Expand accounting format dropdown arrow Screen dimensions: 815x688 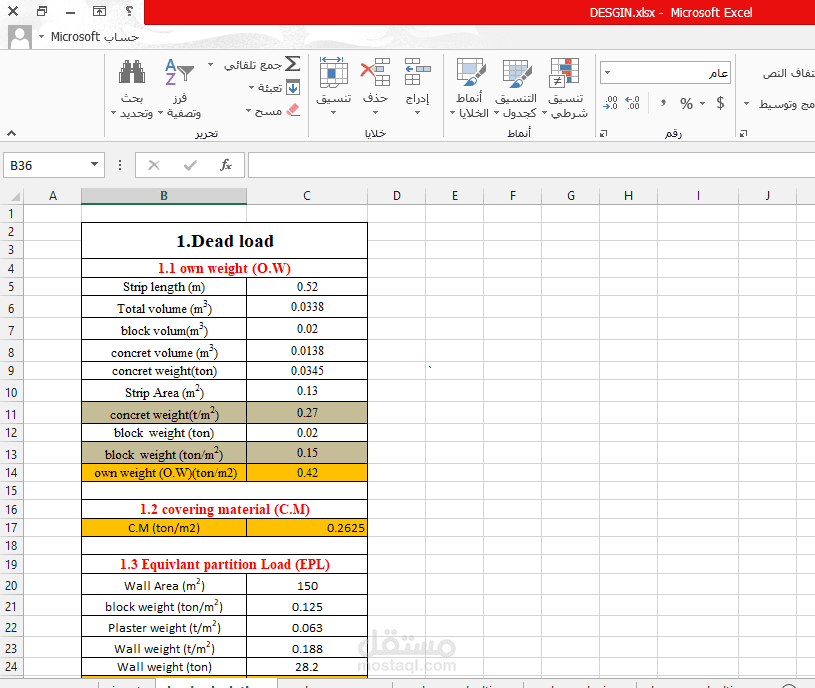(x=702, y=103)
